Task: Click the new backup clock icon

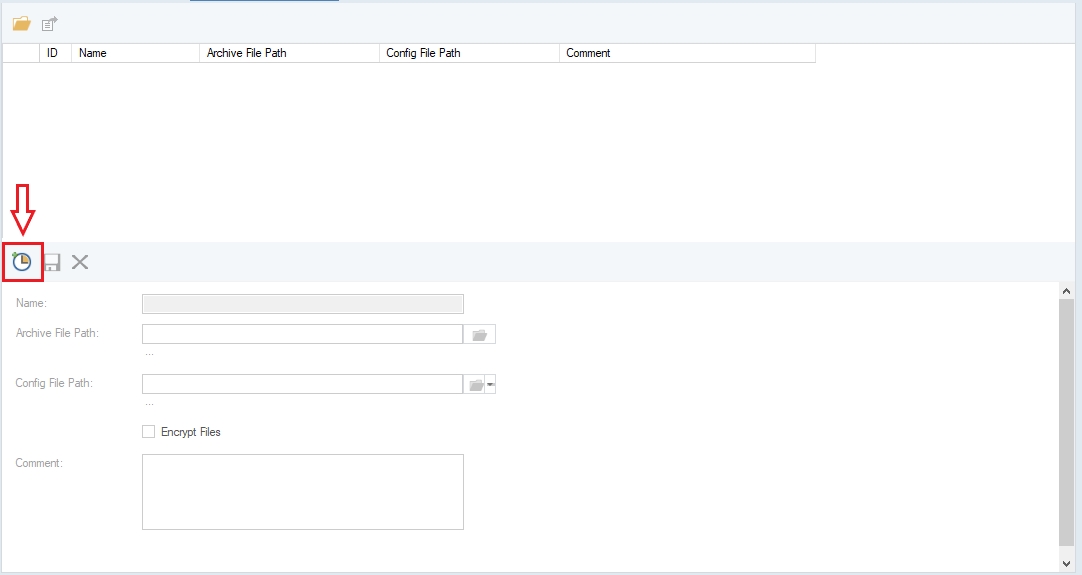Action: (x=22, y=262)
